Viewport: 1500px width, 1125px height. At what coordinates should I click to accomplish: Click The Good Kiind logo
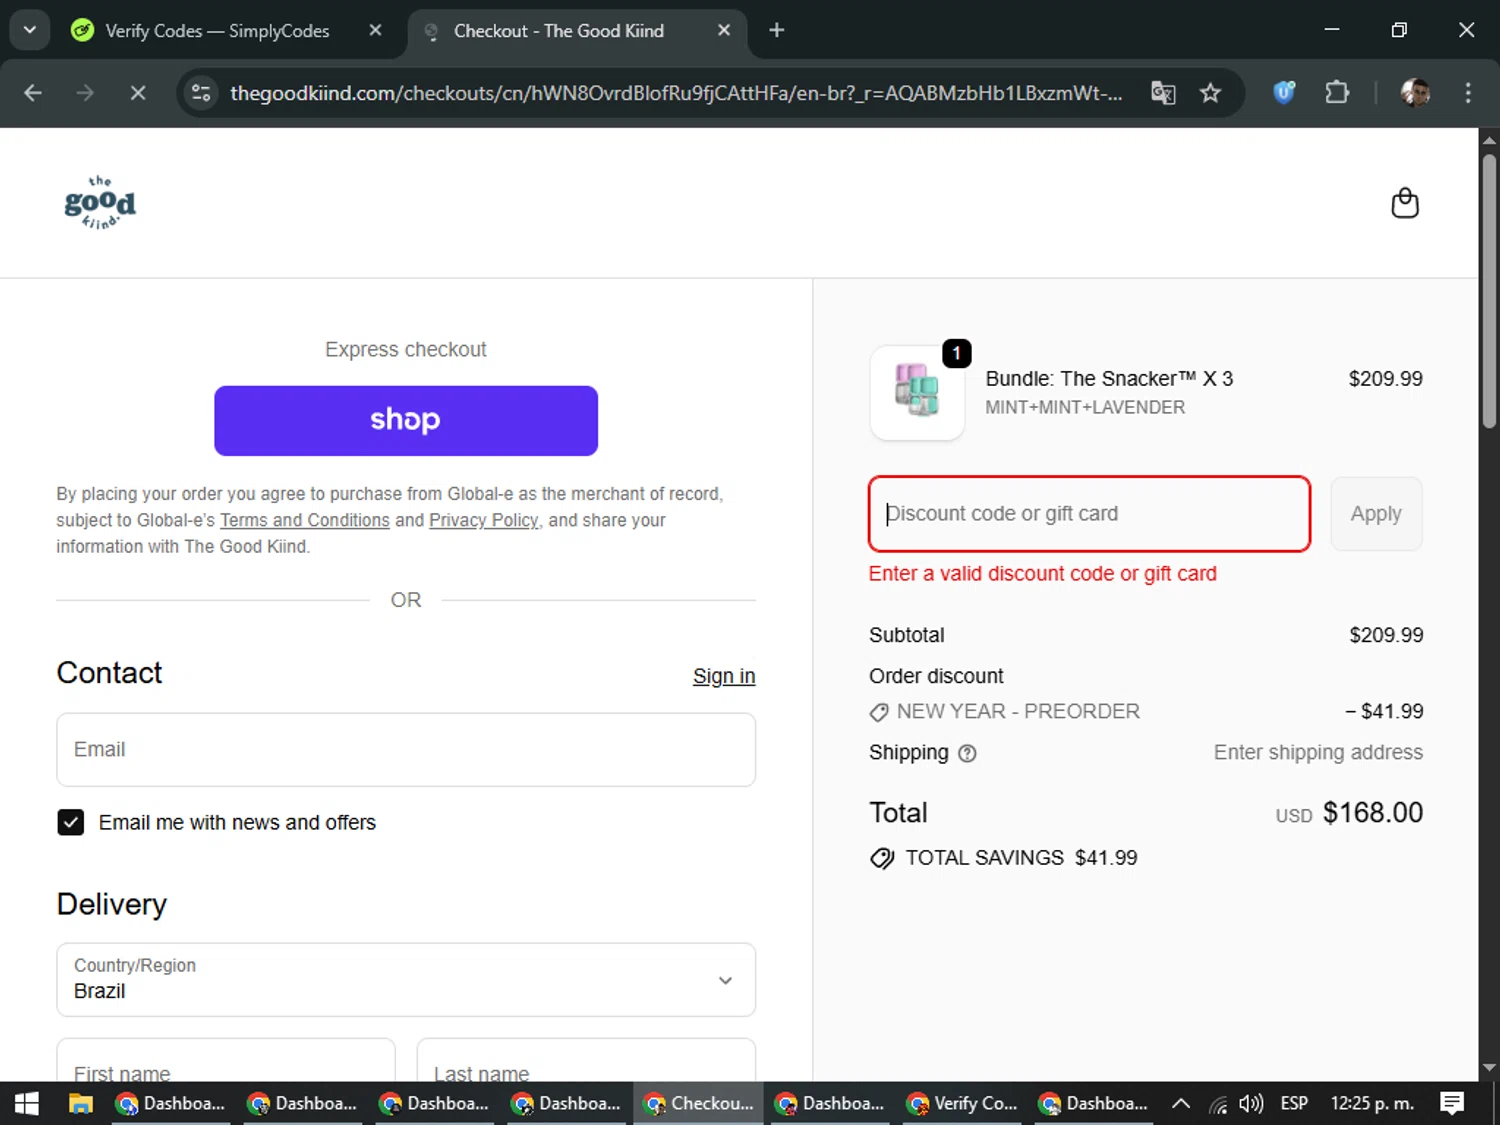click(100, 203)
